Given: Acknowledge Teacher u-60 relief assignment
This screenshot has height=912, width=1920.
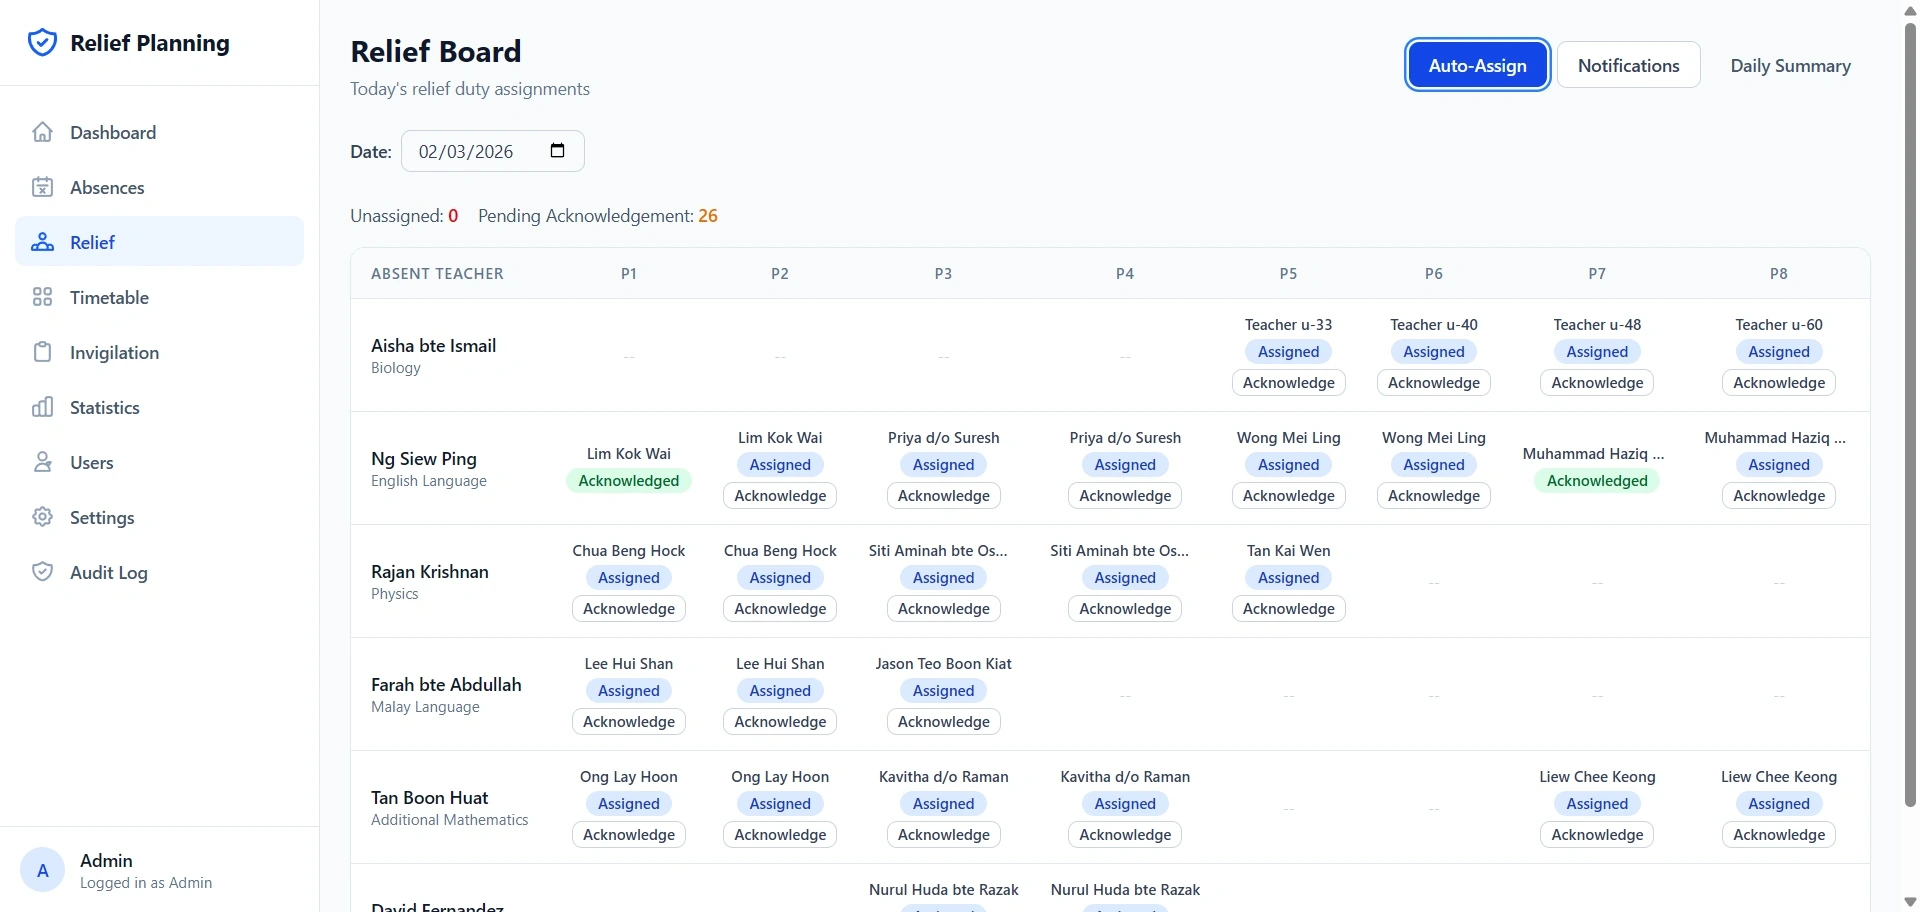Looking at the screenshot, I should [x=1778, y=383].
